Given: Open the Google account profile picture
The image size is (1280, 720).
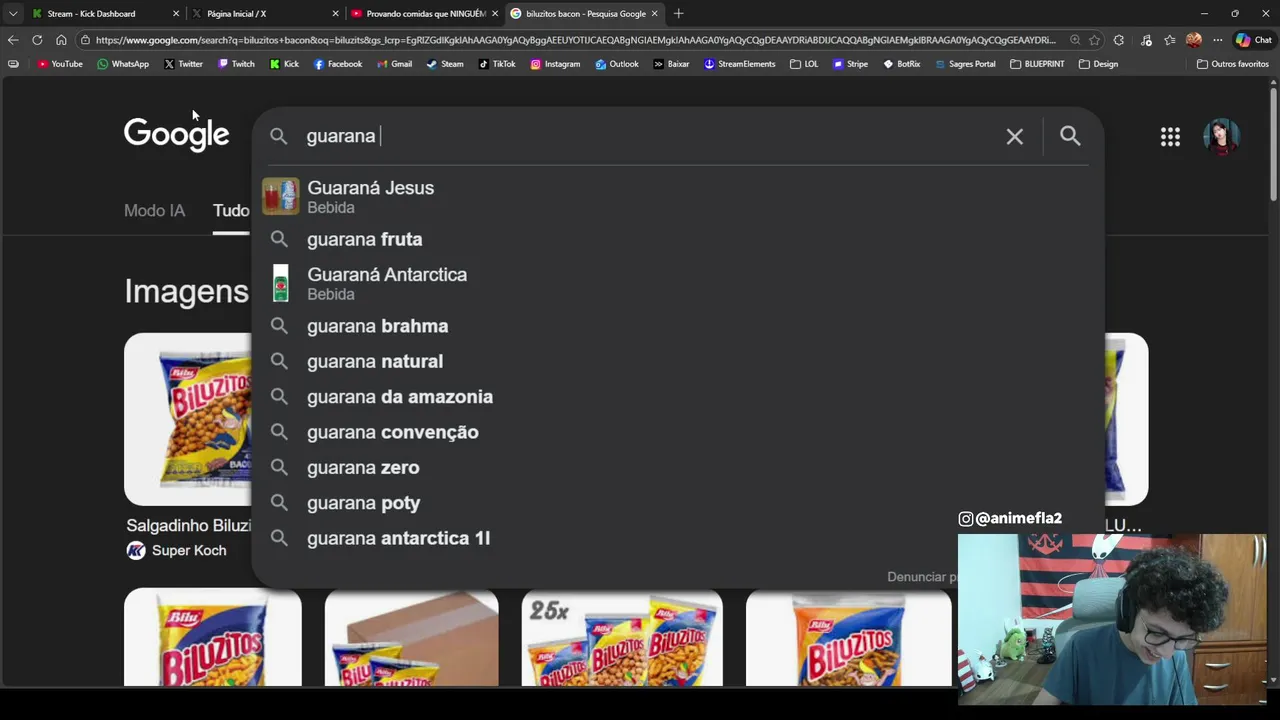Looking at the screenshot, I should point(1221,137).
